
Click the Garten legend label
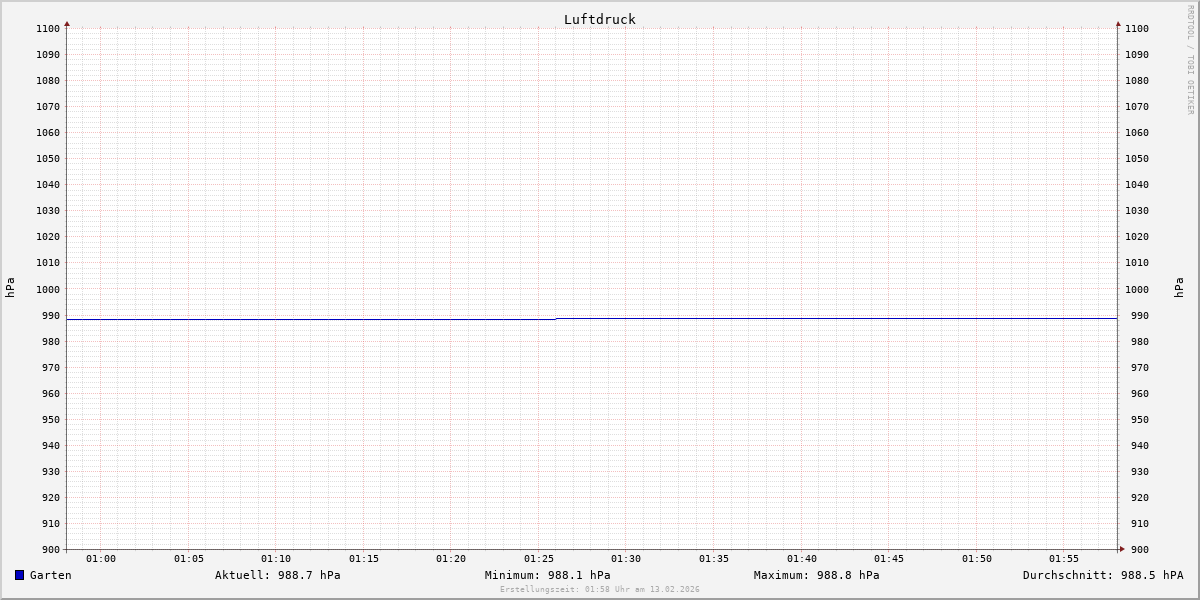point(50,575)
